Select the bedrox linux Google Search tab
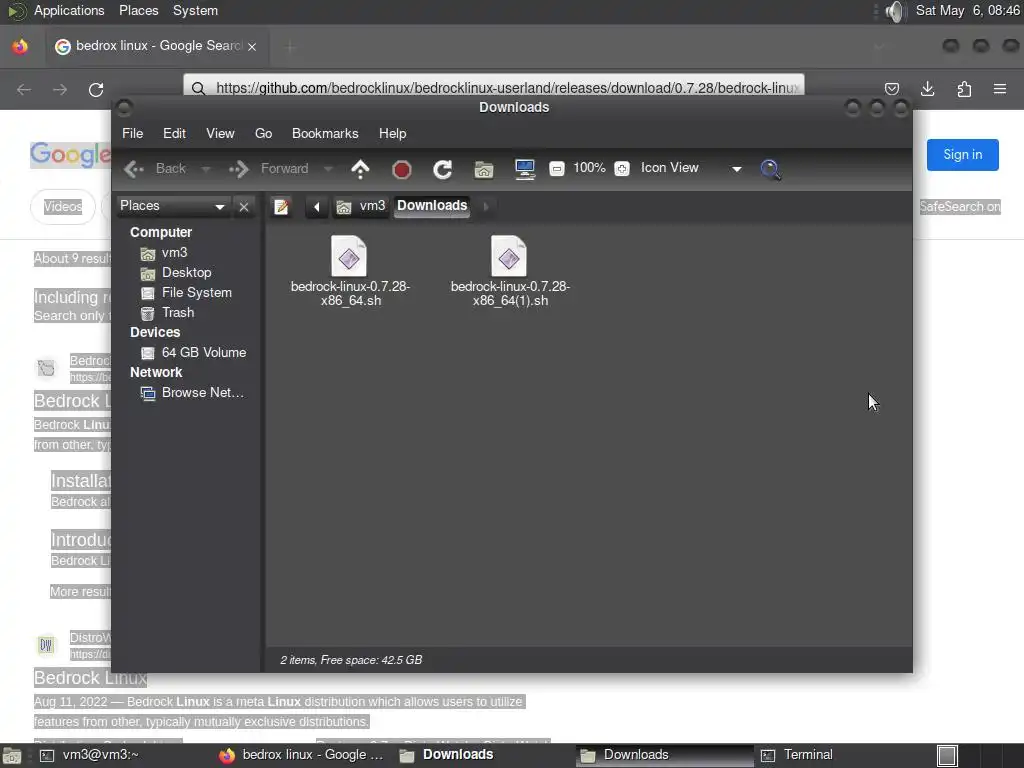 click(x=157, y=46)
